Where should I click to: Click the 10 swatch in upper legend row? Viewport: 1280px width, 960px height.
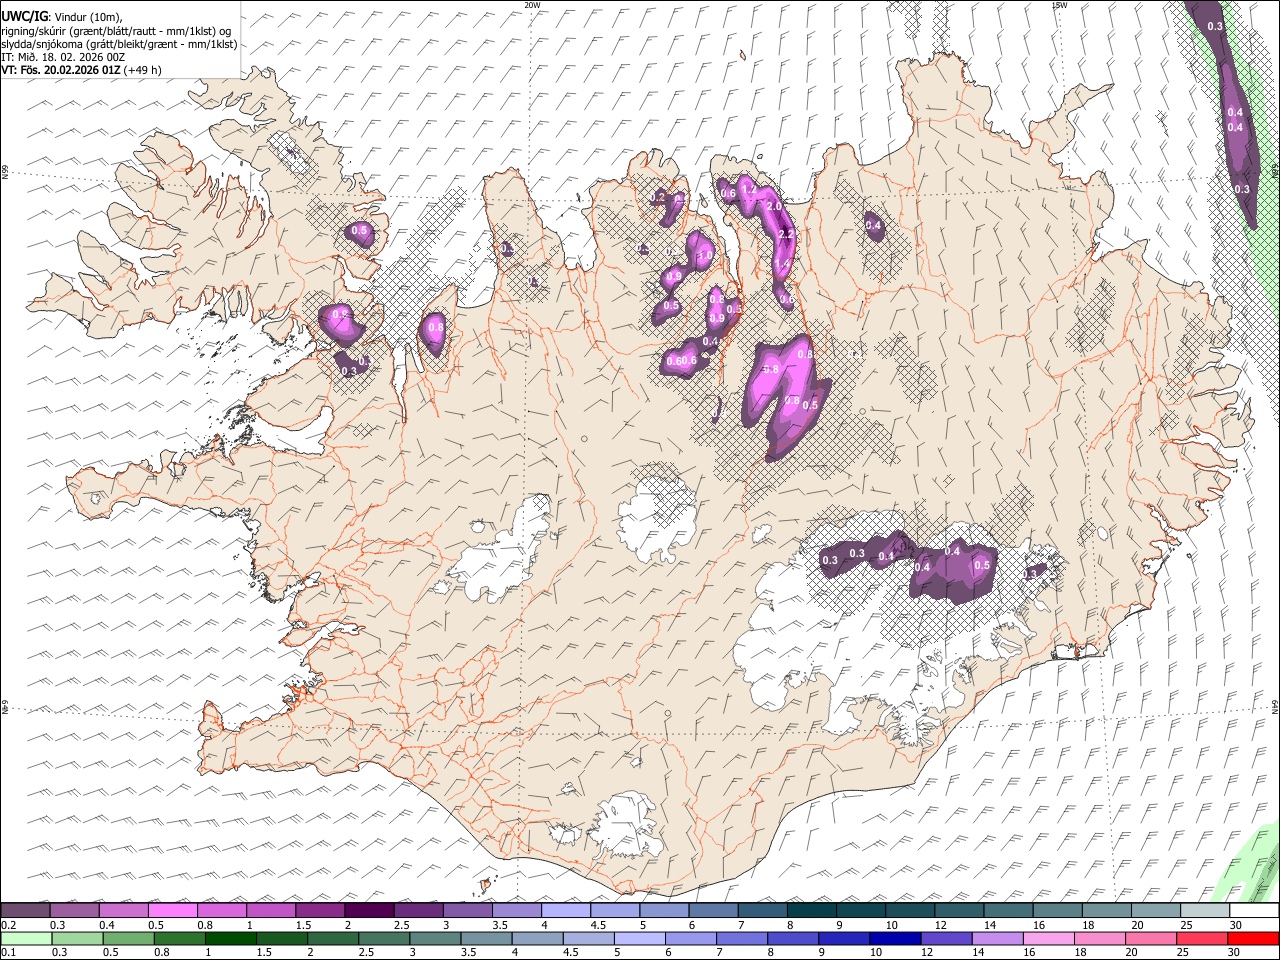[x=909, y=911]
